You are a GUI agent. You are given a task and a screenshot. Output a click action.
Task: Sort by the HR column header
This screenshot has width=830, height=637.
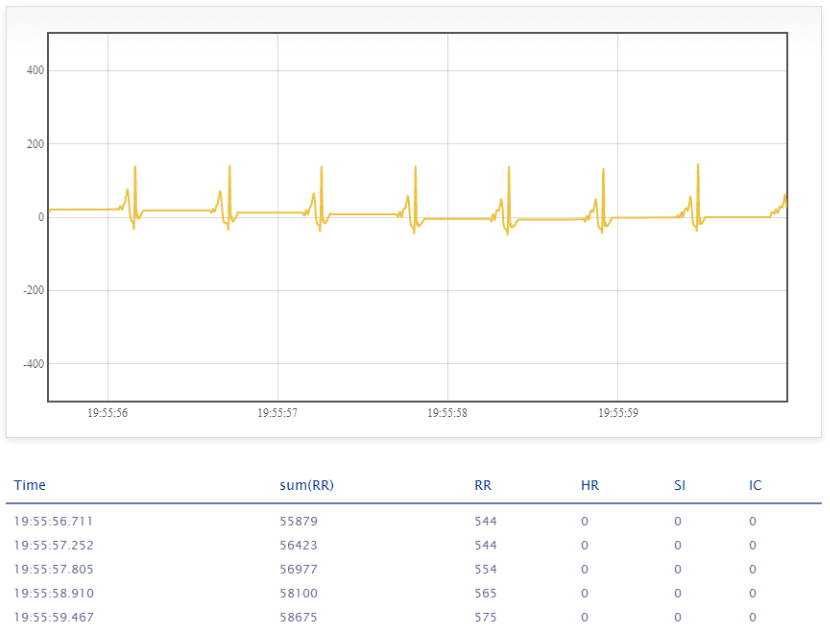590,485
